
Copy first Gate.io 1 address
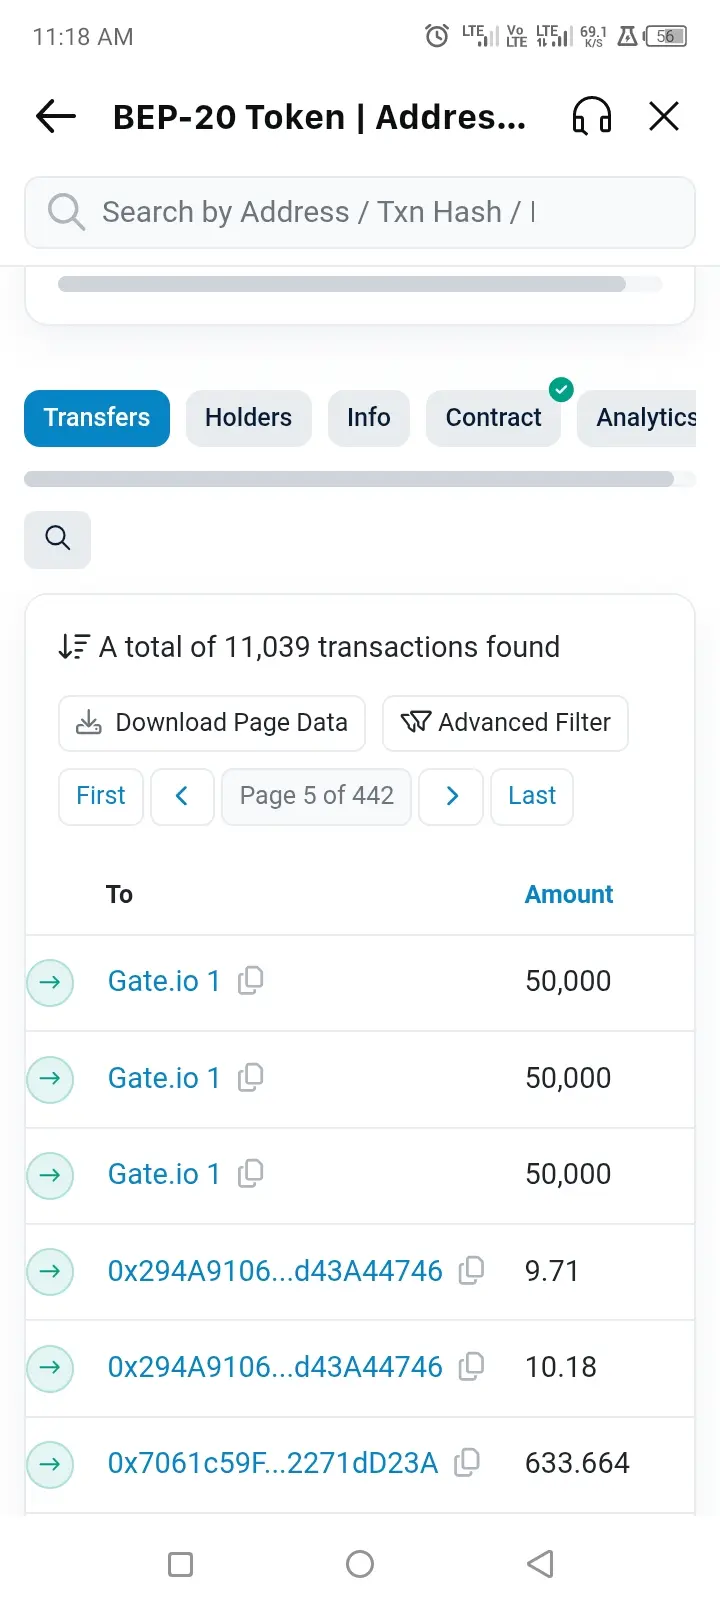[251, 980]
